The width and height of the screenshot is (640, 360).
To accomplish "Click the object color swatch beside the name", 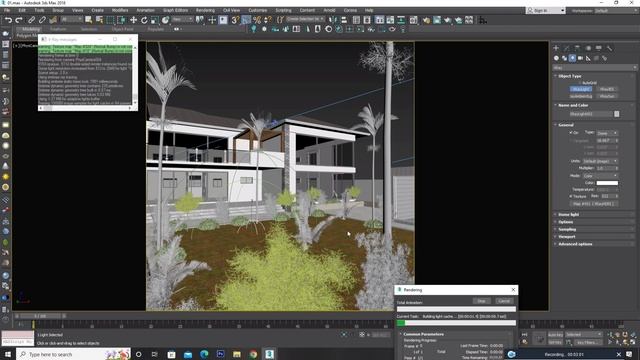I will (x=617, y=114).
